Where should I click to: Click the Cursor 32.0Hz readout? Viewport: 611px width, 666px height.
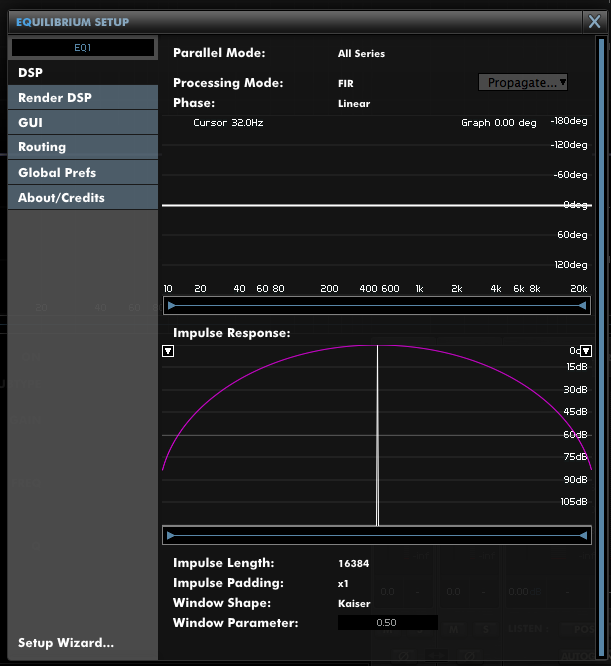[x=228, y=123]
